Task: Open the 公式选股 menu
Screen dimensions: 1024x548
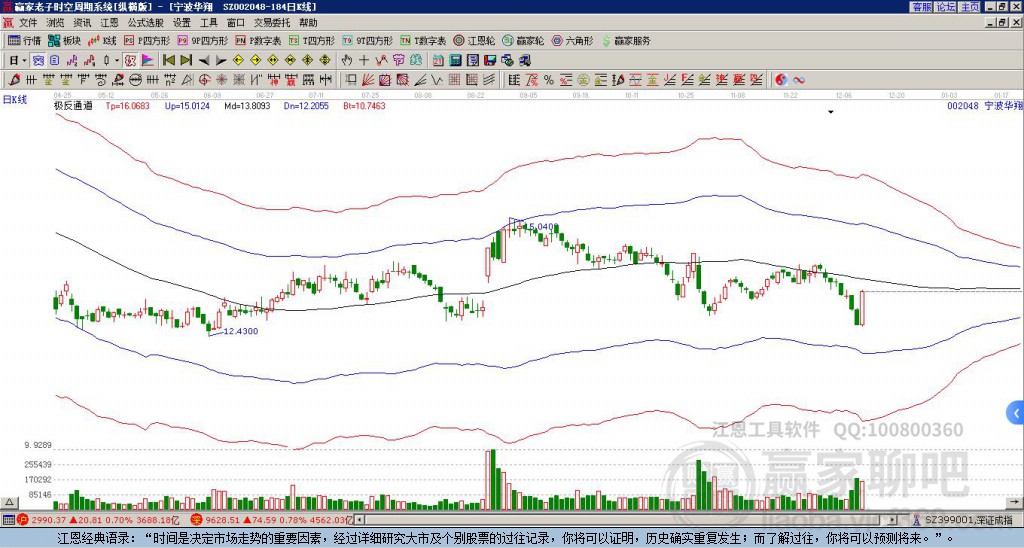Action: point(145,23)
